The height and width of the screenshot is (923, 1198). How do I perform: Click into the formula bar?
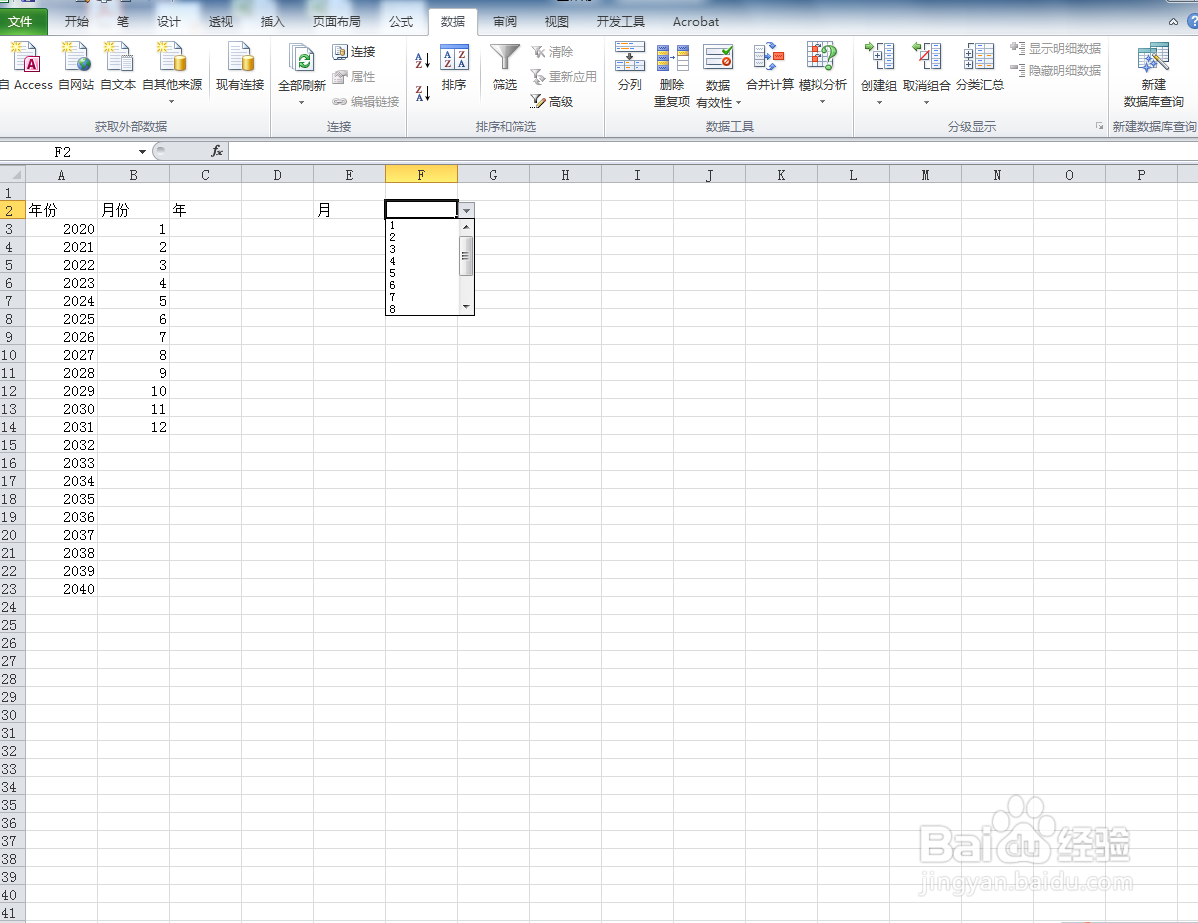coord(712,151)
